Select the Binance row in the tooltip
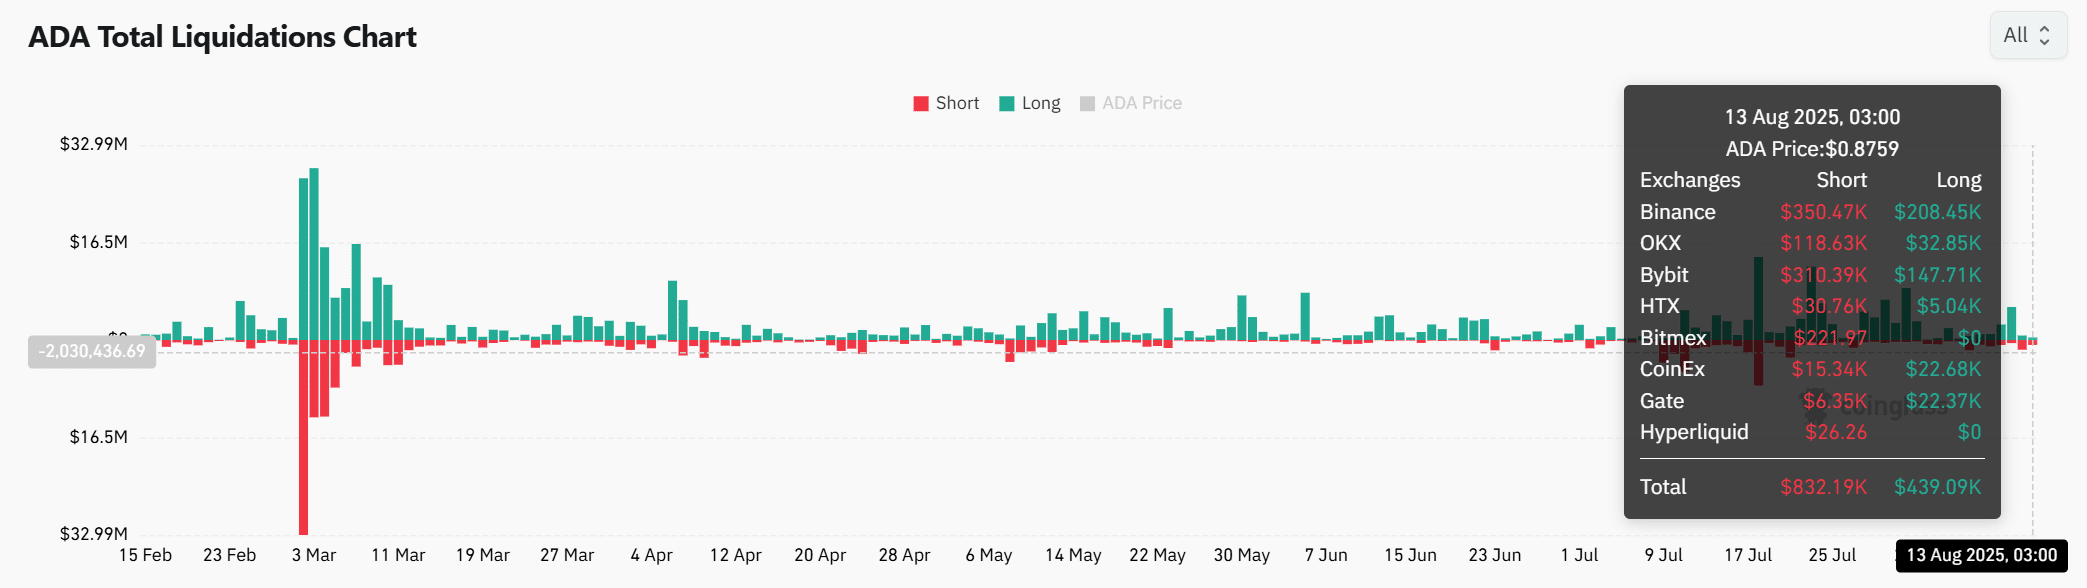This screenshot has height=588, width=2087. (1810, 212)
